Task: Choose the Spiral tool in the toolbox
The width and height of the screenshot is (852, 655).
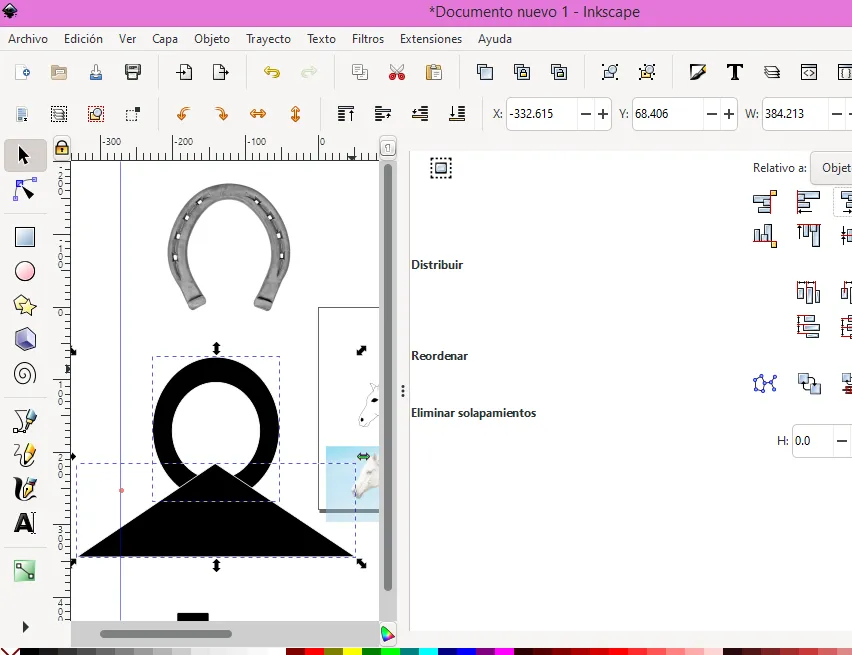Action: [x=25, y=374]
